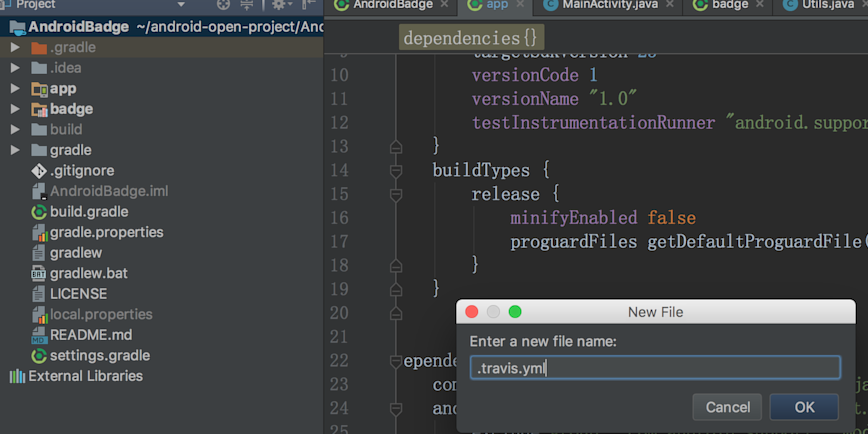Switch to the AndroidBadge editor tab

click(x=393, y=5)
